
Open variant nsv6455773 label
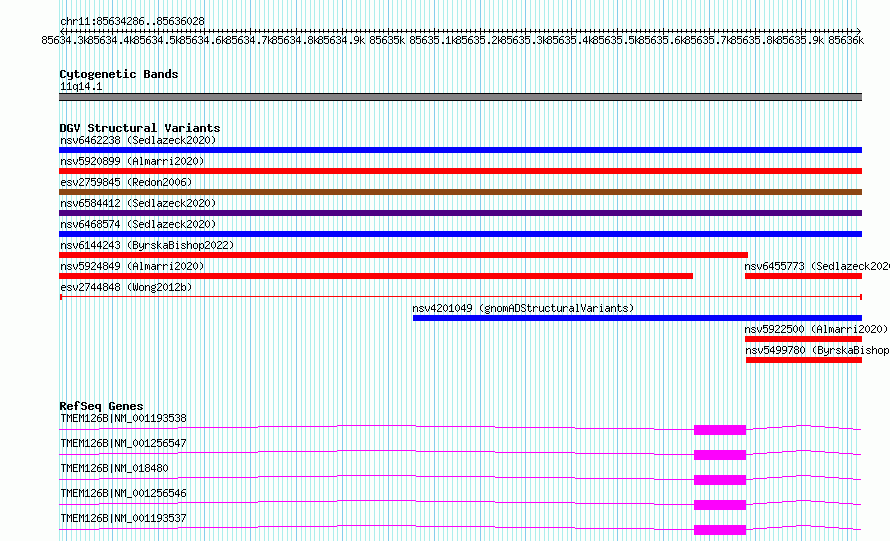click(817, 266)
